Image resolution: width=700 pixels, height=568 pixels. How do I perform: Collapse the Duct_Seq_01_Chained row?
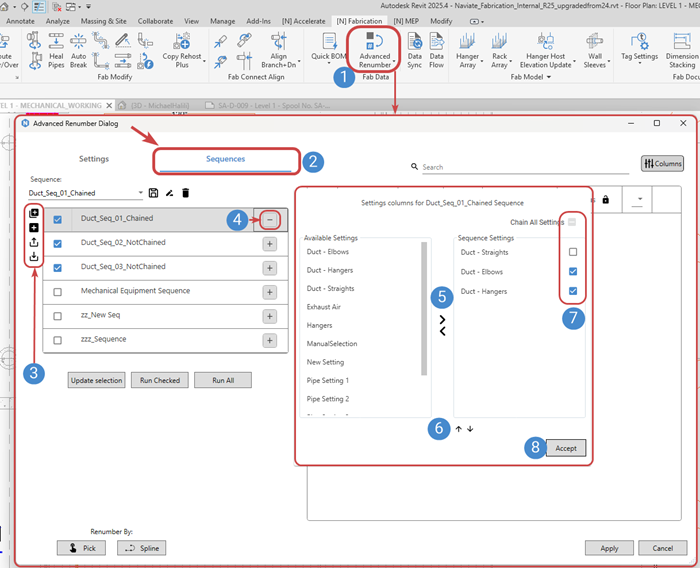270,219
